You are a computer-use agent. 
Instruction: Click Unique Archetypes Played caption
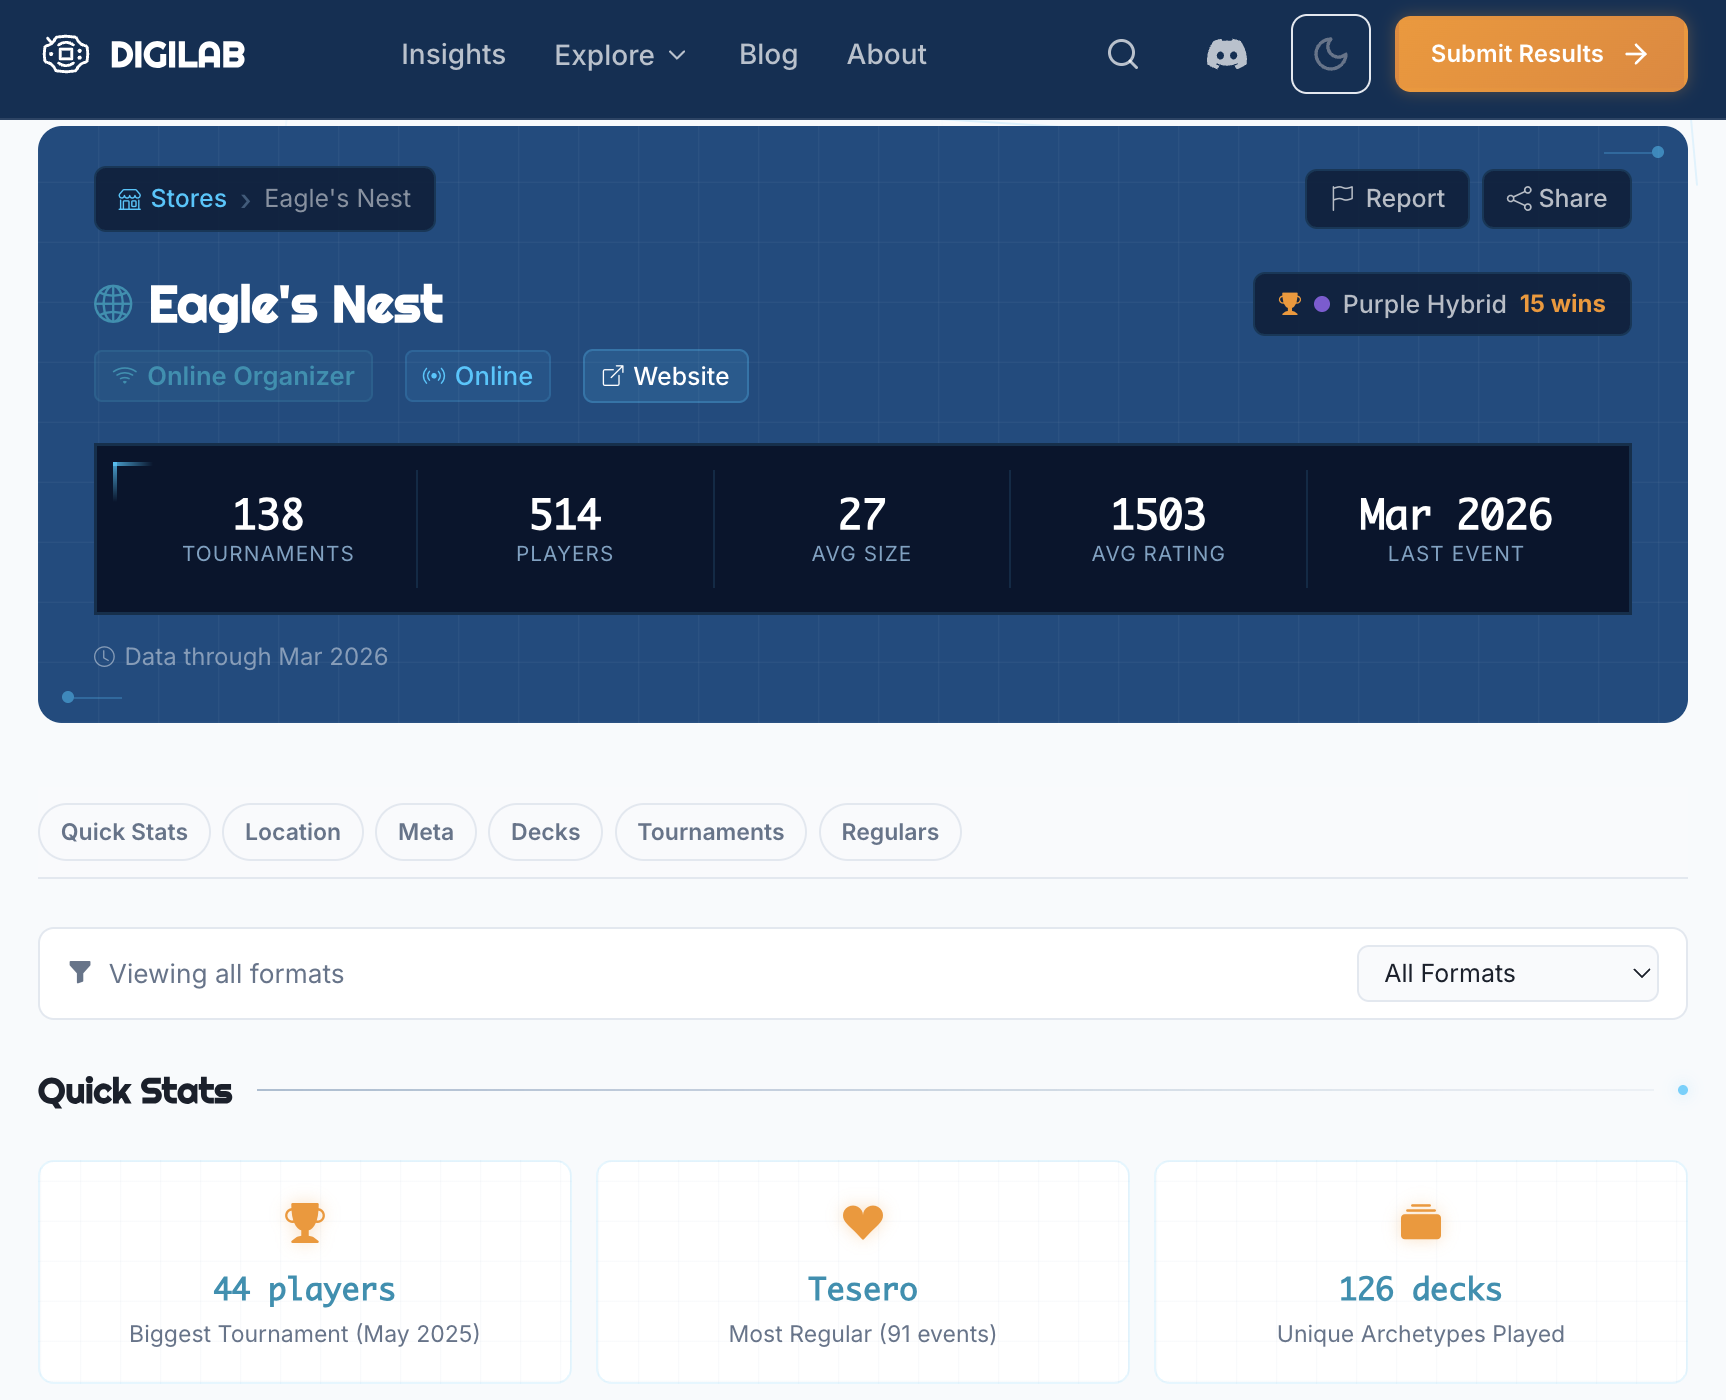(1421, 1334)
